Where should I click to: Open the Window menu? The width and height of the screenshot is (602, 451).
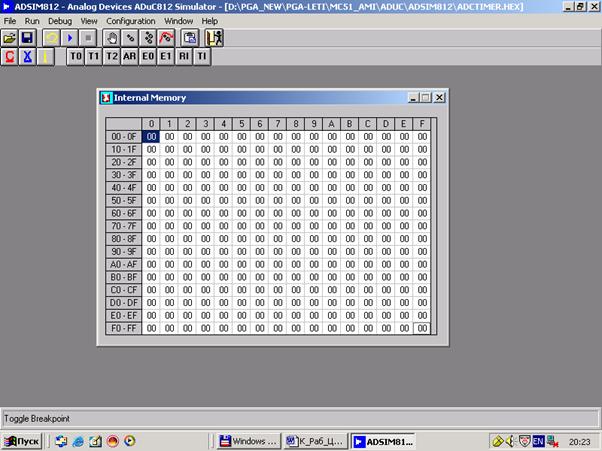178,20
